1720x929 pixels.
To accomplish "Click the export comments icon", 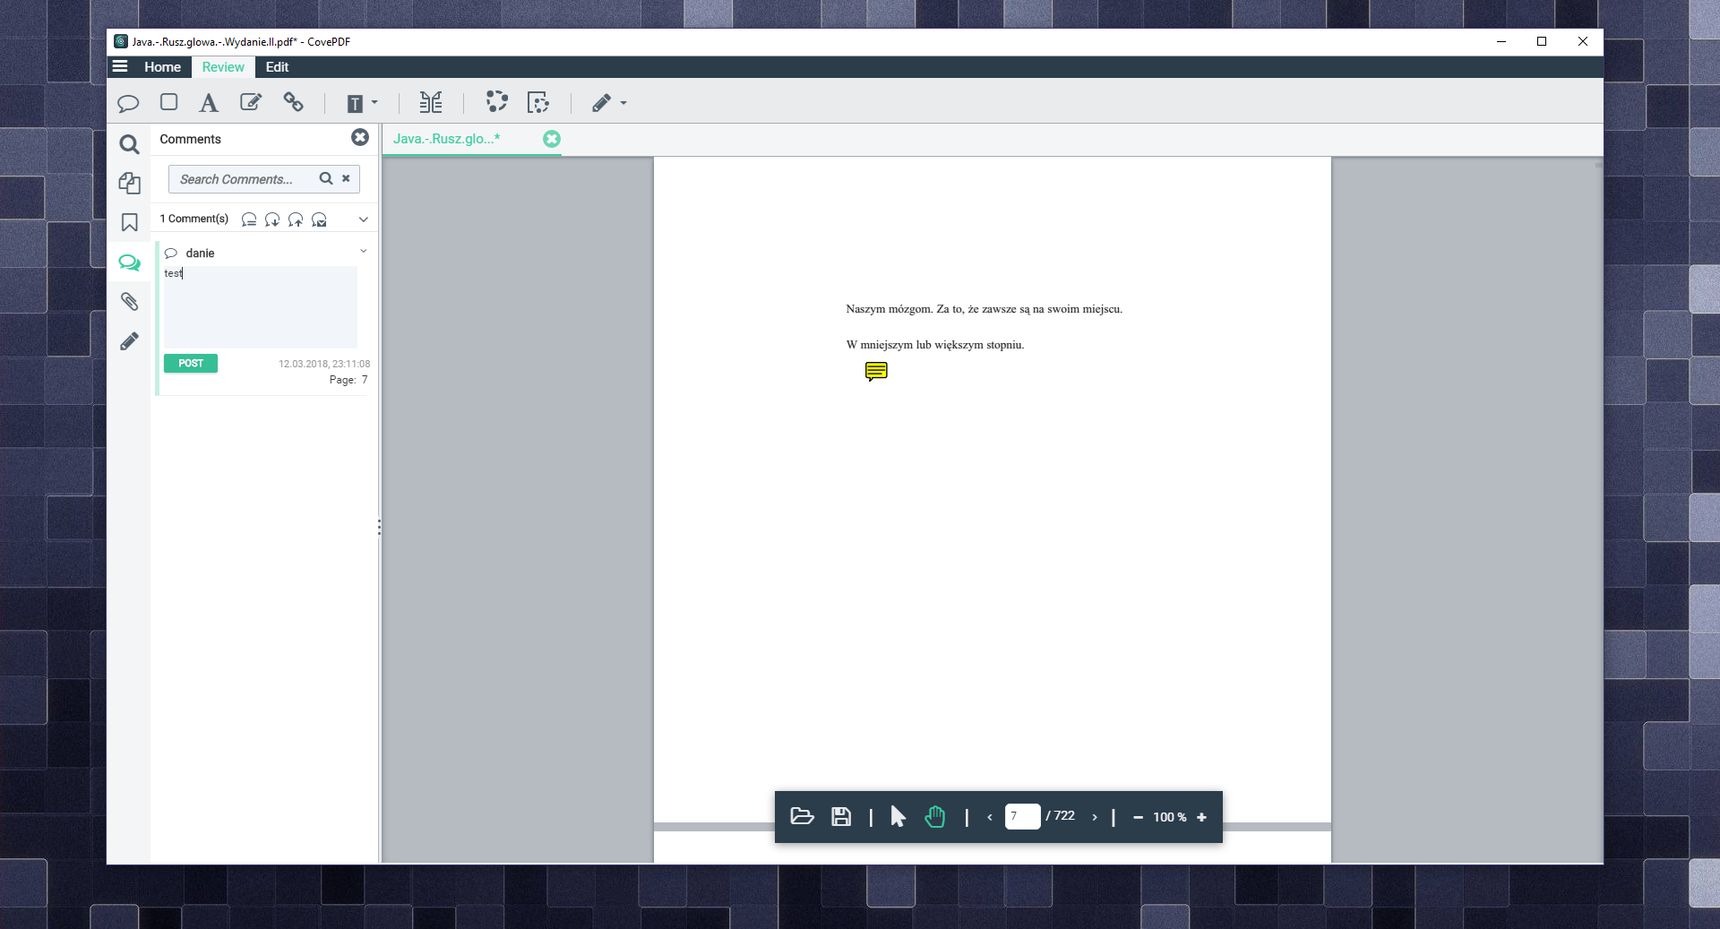I will pos(296,219).
